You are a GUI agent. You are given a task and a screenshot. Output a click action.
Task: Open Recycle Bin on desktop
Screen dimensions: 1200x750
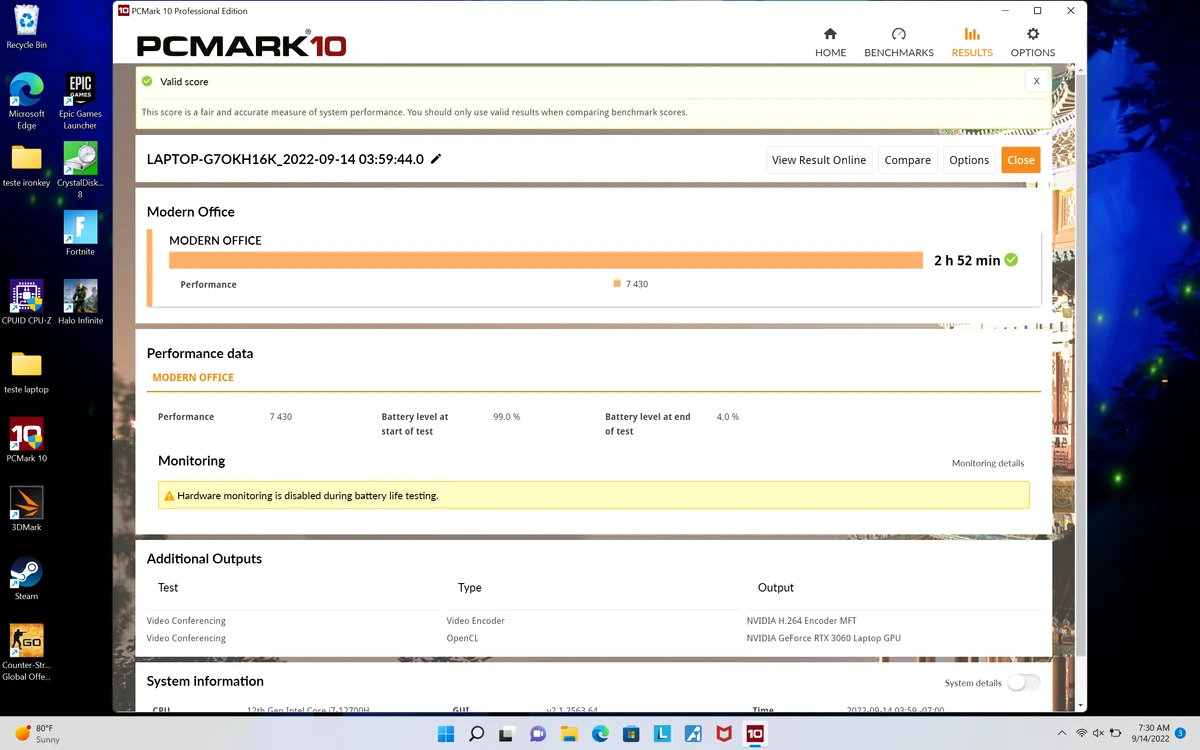tap(27, 27)
